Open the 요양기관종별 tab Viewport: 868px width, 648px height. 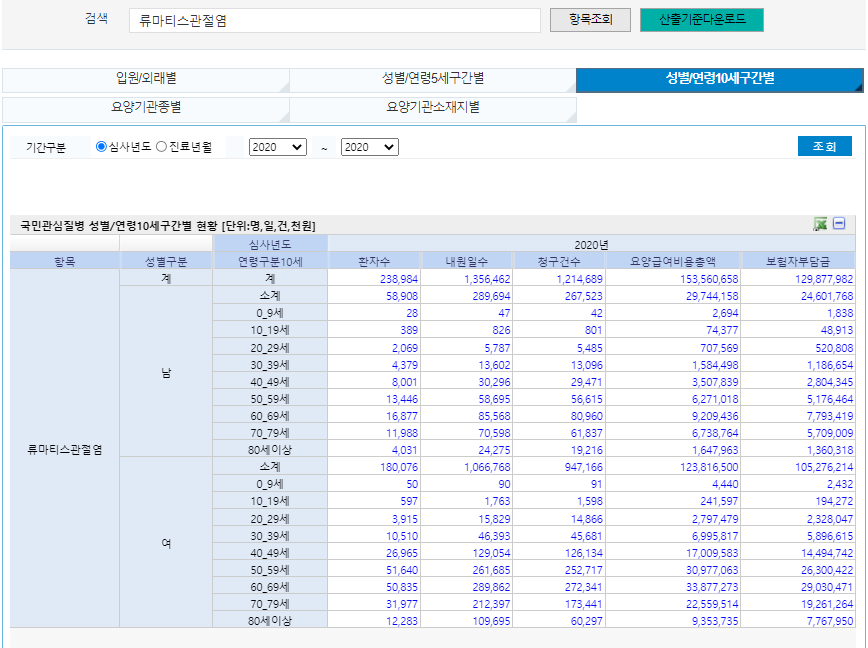tap(146, 106)
